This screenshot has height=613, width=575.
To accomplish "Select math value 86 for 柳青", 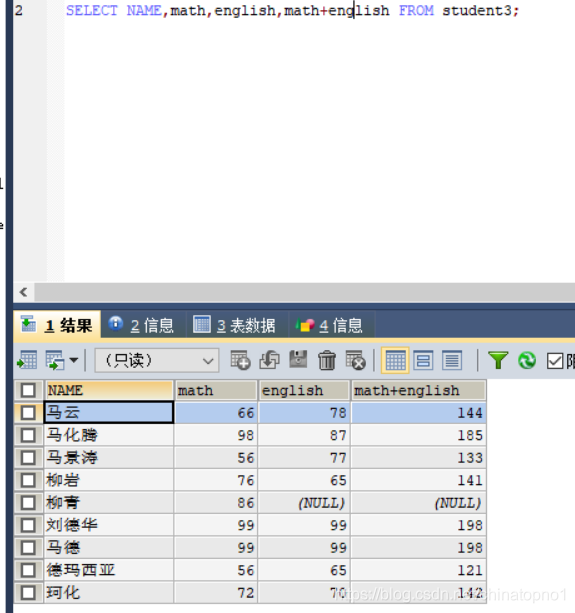I will point(216,503).
